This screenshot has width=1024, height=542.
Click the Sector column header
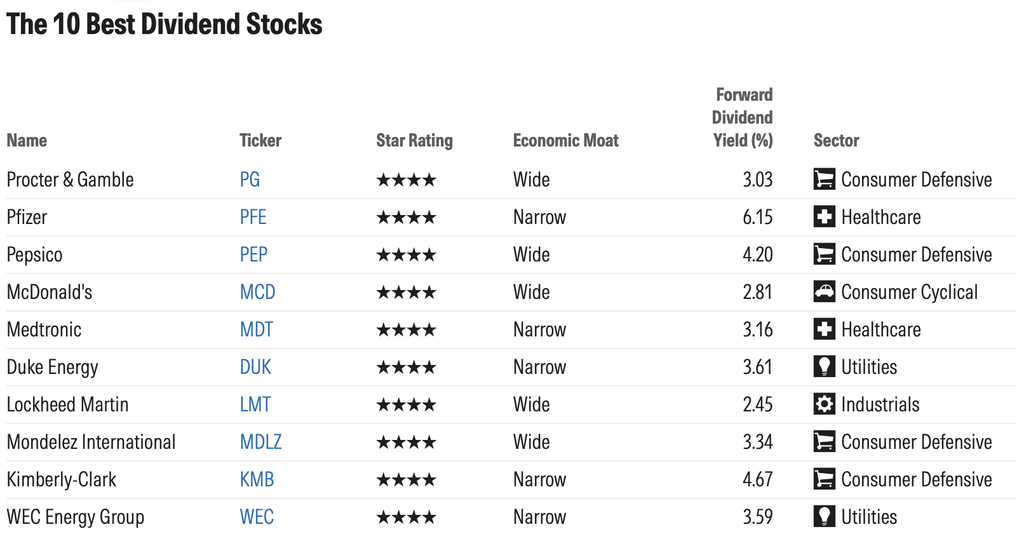(x=836, y=140)
